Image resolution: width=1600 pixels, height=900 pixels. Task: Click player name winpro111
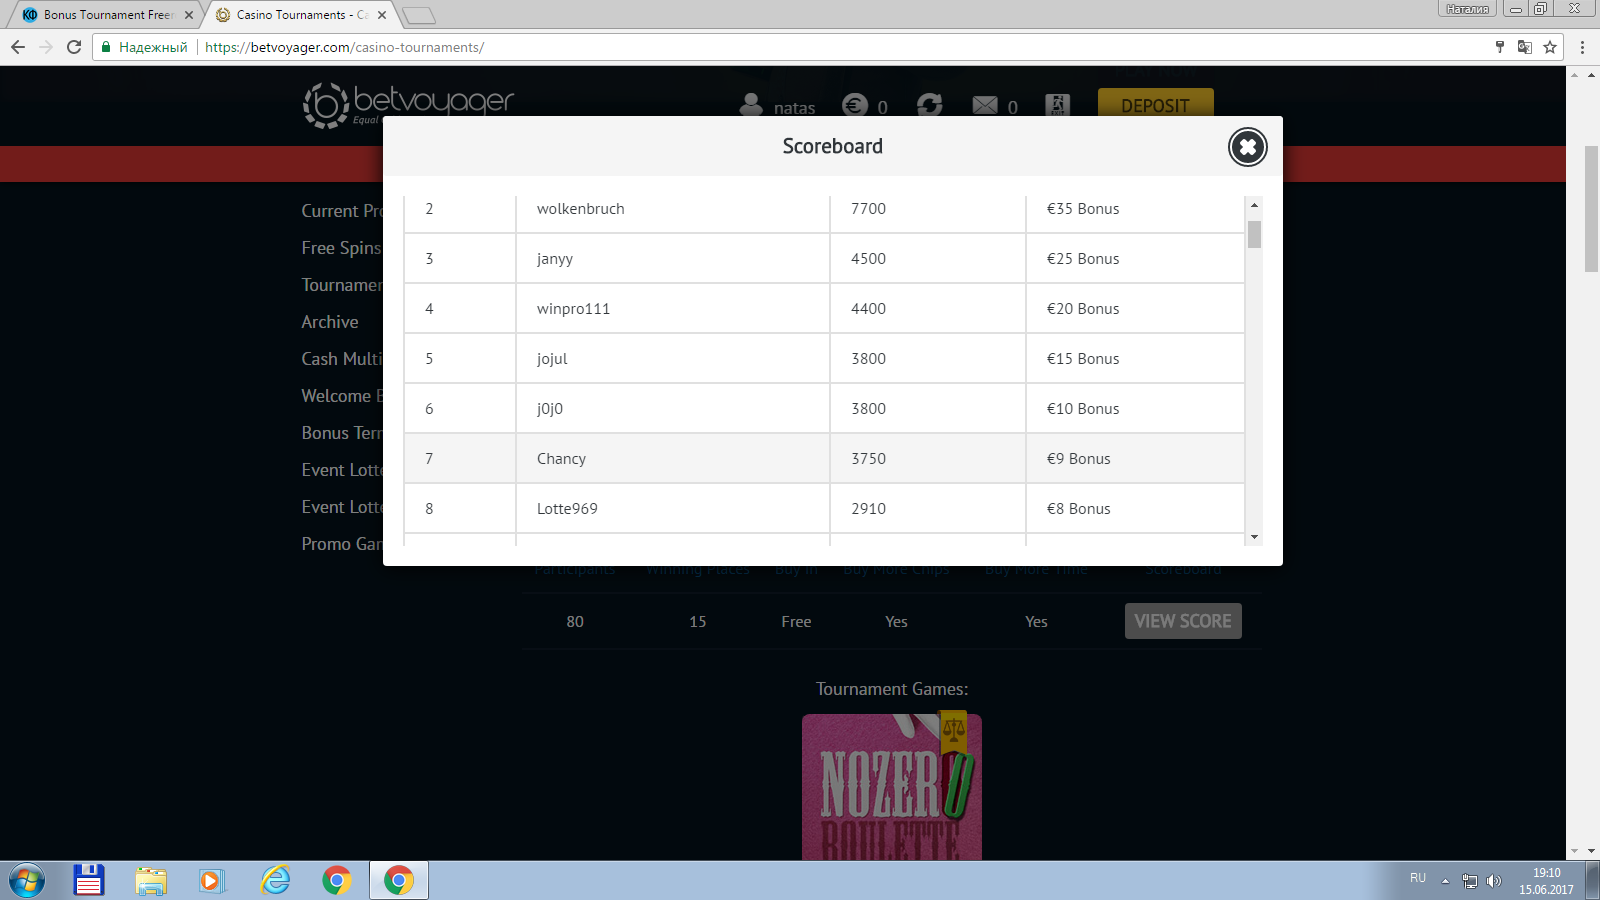573,309
